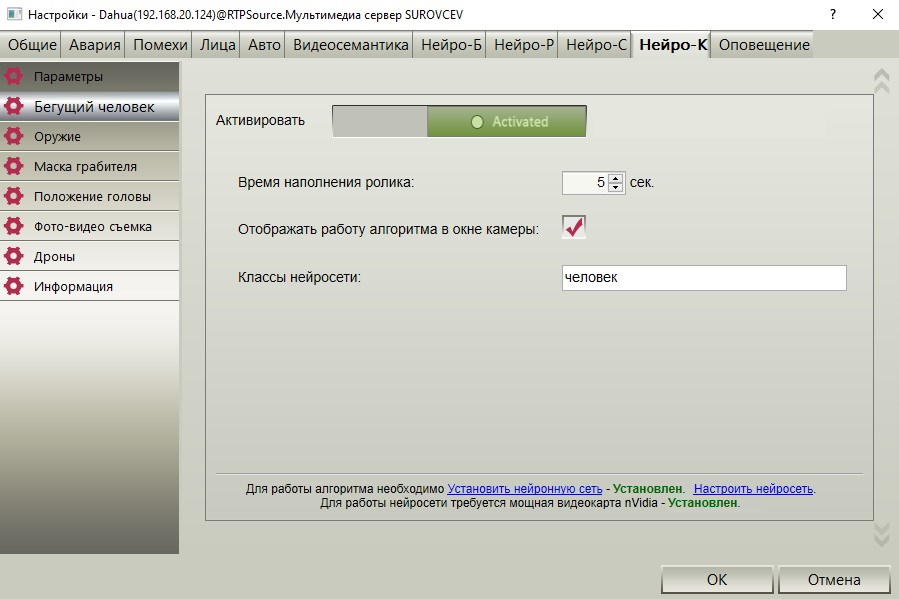Switch to the Видеосемантика tab
The width and height of the screenshot is (899, 599).
click(x=351, y=45)
